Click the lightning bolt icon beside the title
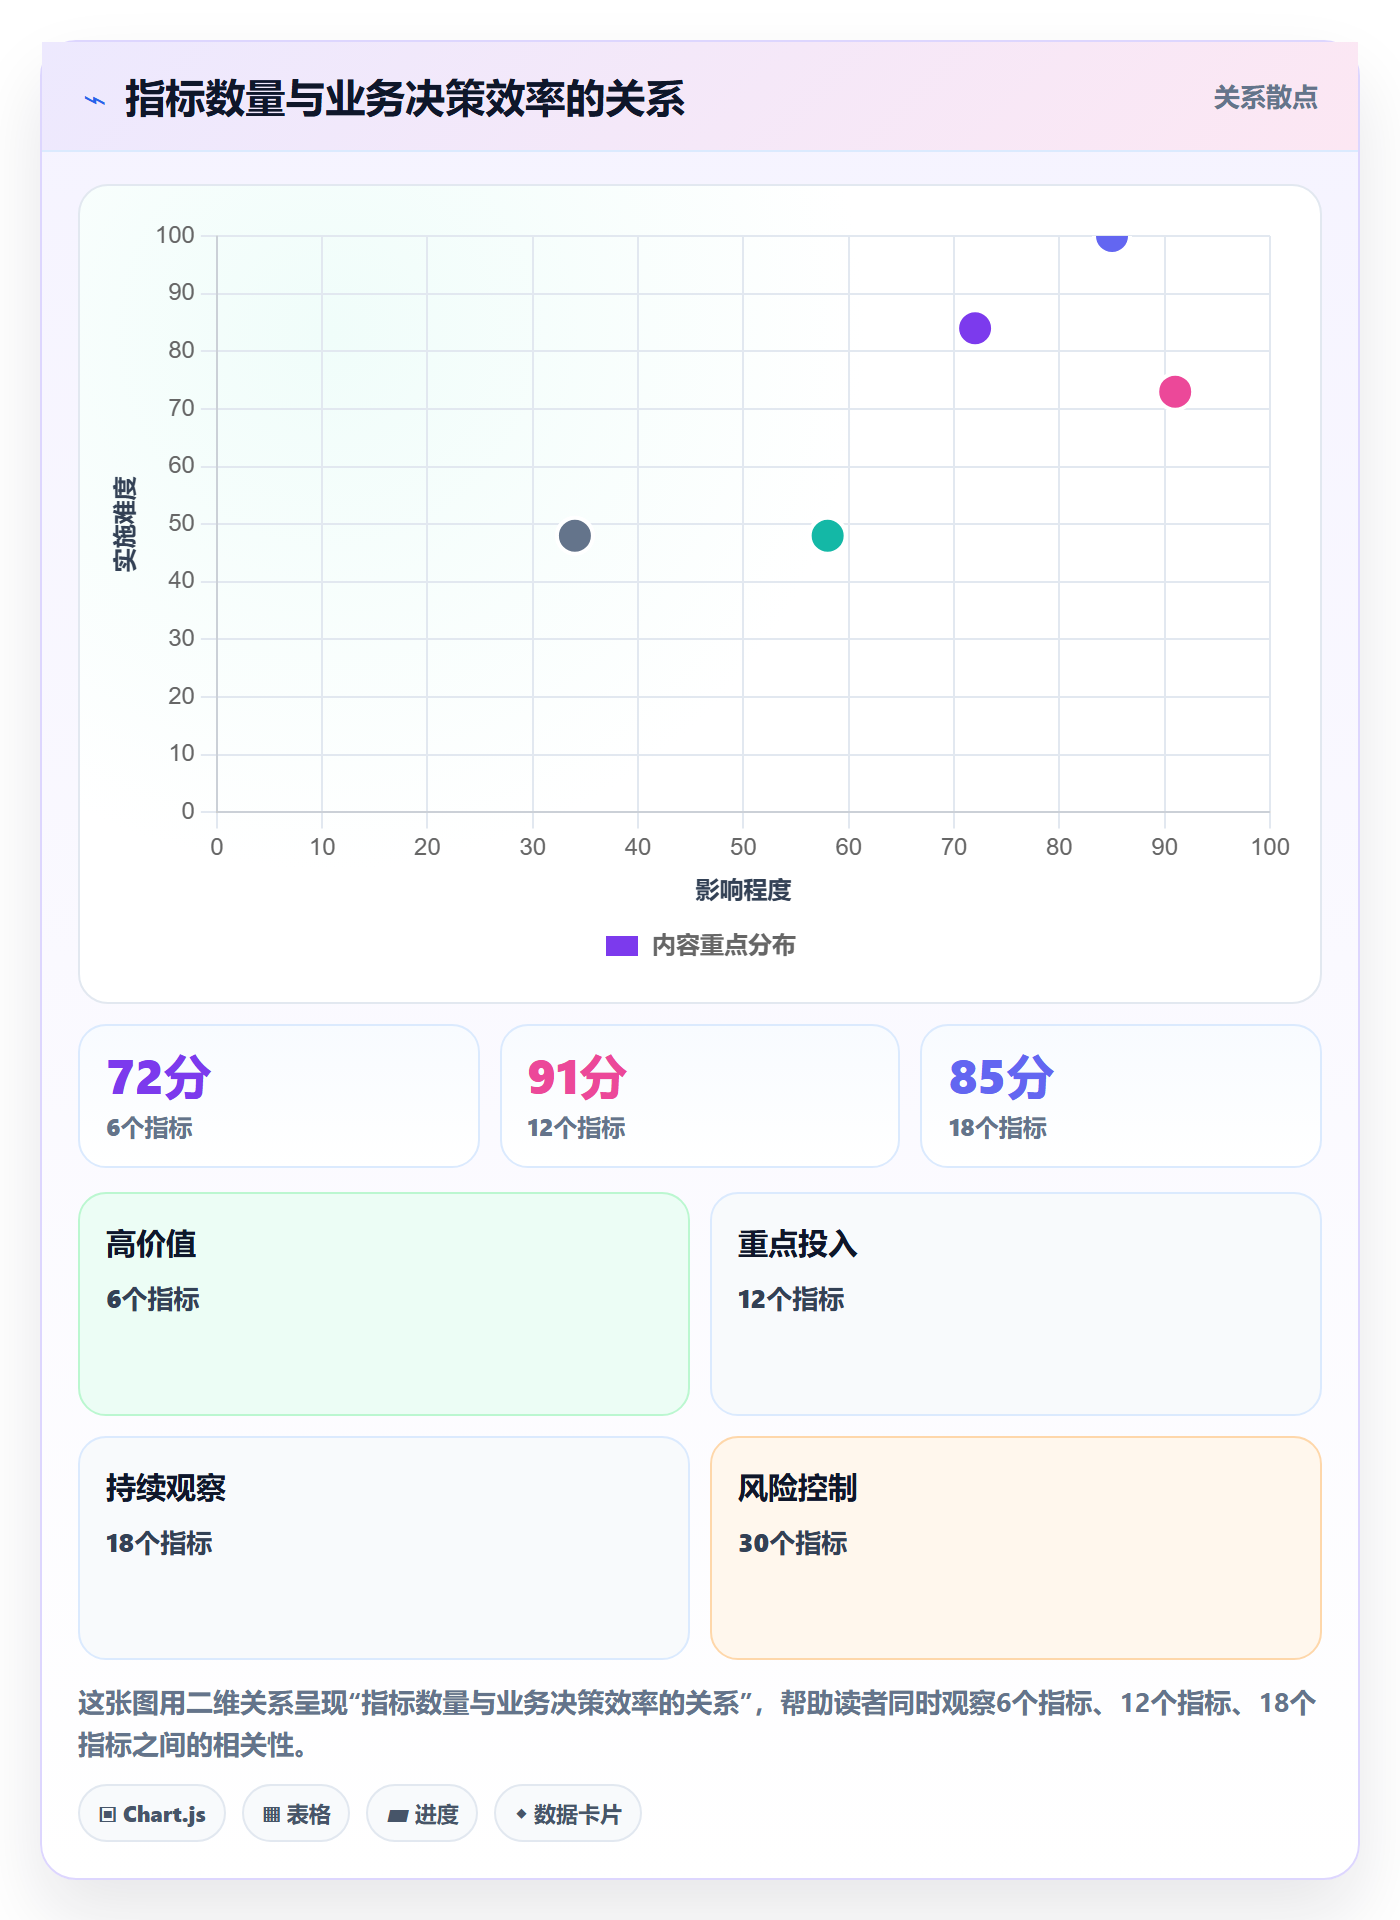The image size is (1400, 1920). [x=95, y=100]
